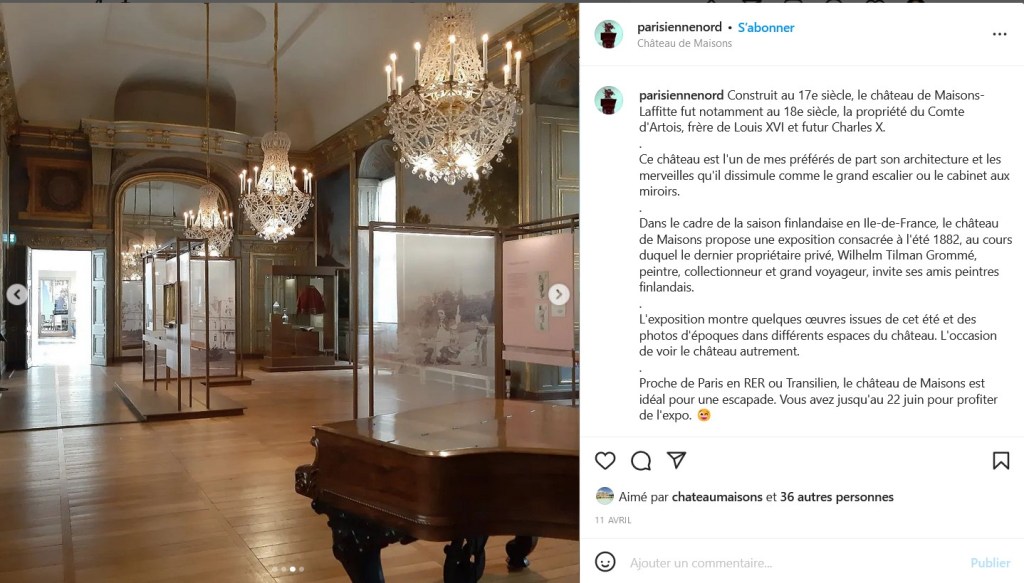Click the S'abonner follow link
The image size is (1024, 583).
(x=766, y=27)
